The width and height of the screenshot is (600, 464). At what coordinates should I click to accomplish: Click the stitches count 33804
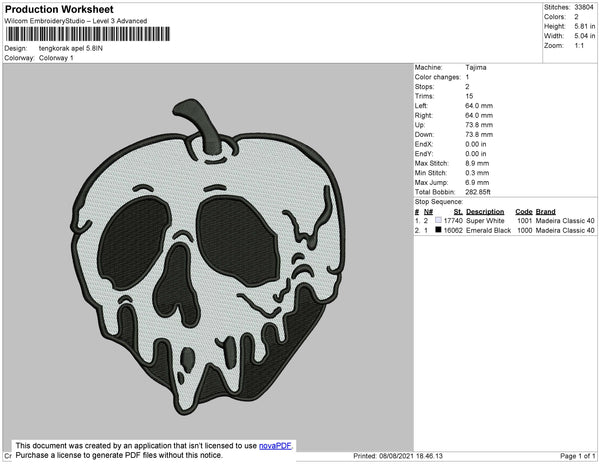point(584,7)
